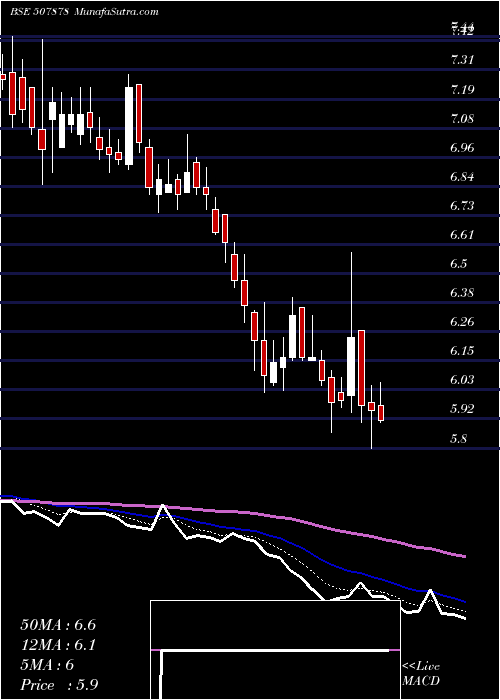
Task: Click the tall white candle near 6.26
Action: tap(351, 366)
